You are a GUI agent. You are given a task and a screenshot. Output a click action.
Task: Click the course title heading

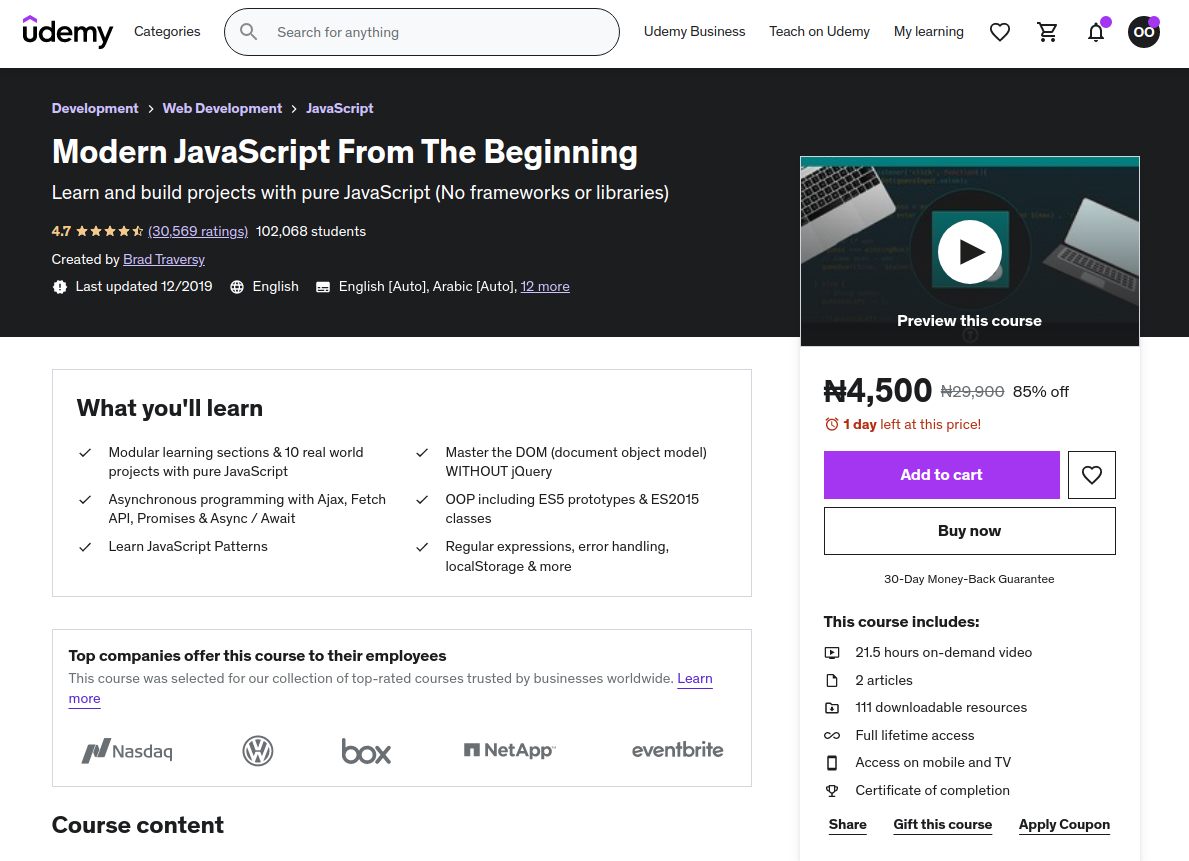tap(344, 152)
